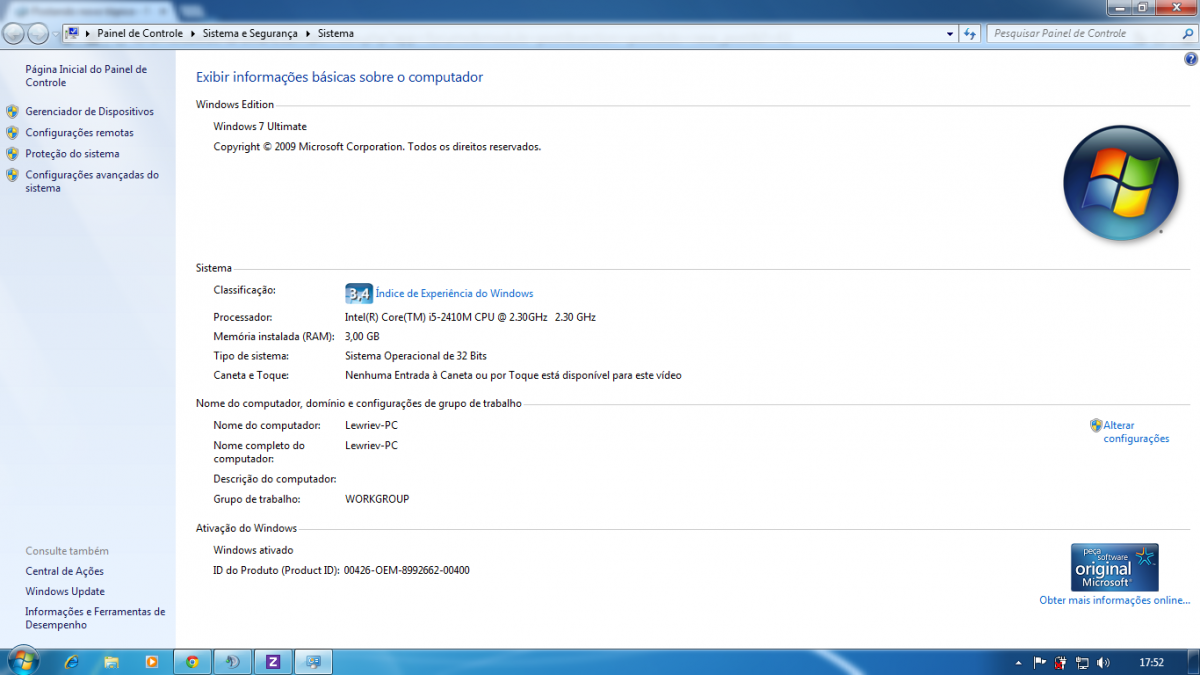
Task: Open the gray speaker-like taskbar app
Action: [232, 662]
